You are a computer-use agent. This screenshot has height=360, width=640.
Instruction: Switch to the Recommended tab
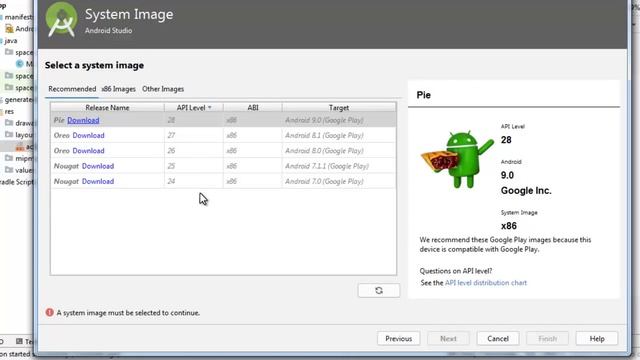coord(72,89)
